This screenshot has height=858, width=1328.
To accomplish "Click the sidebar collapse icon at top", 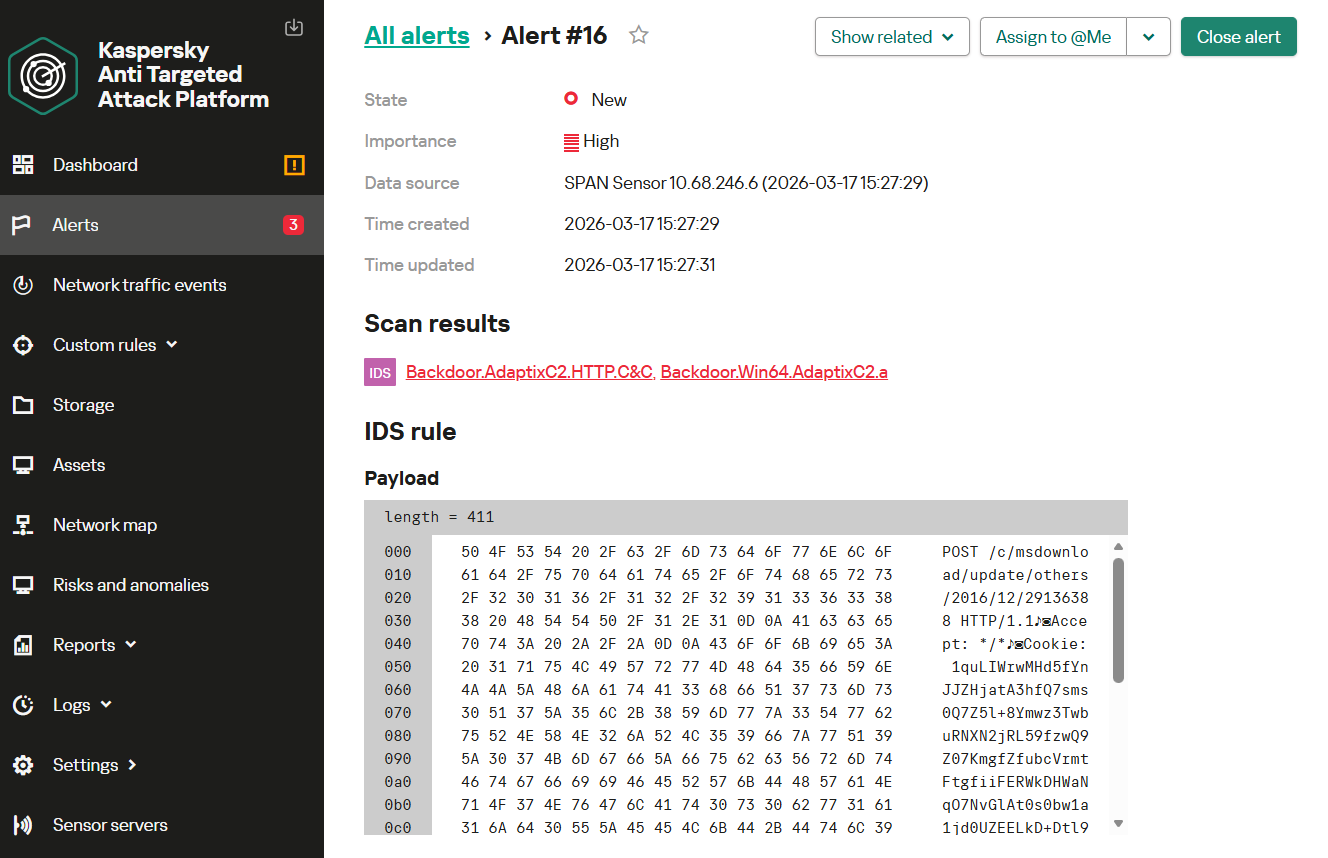I will 293,27.
